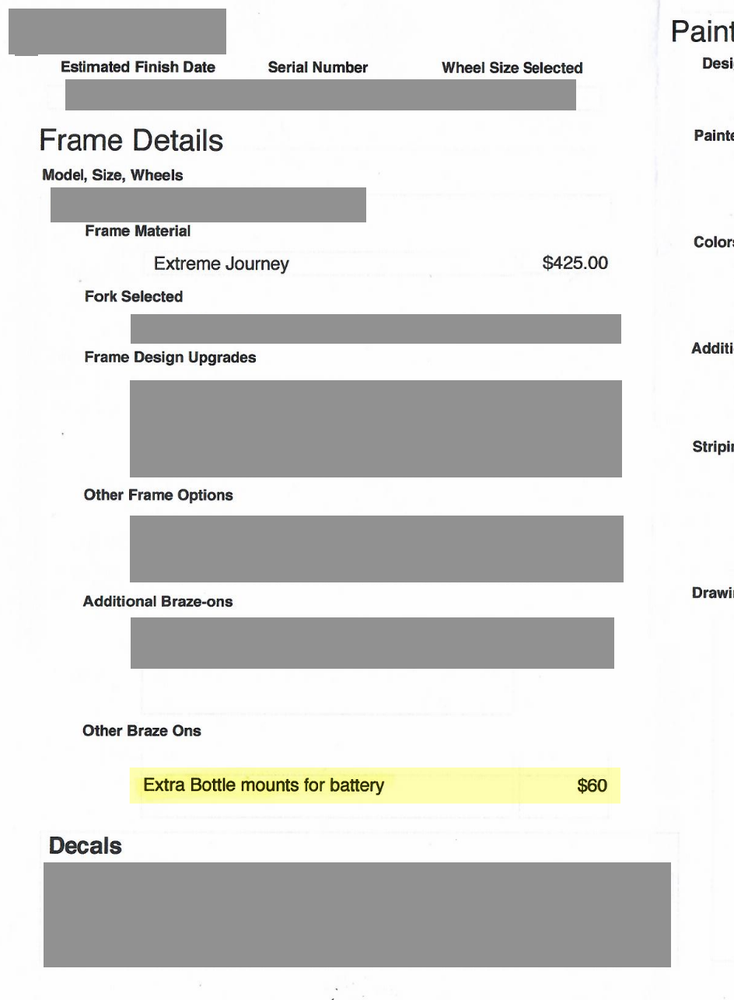This screenshot has height=1000, width=734.
Task: Select the Fork Selected label
Action: (134, 297)
